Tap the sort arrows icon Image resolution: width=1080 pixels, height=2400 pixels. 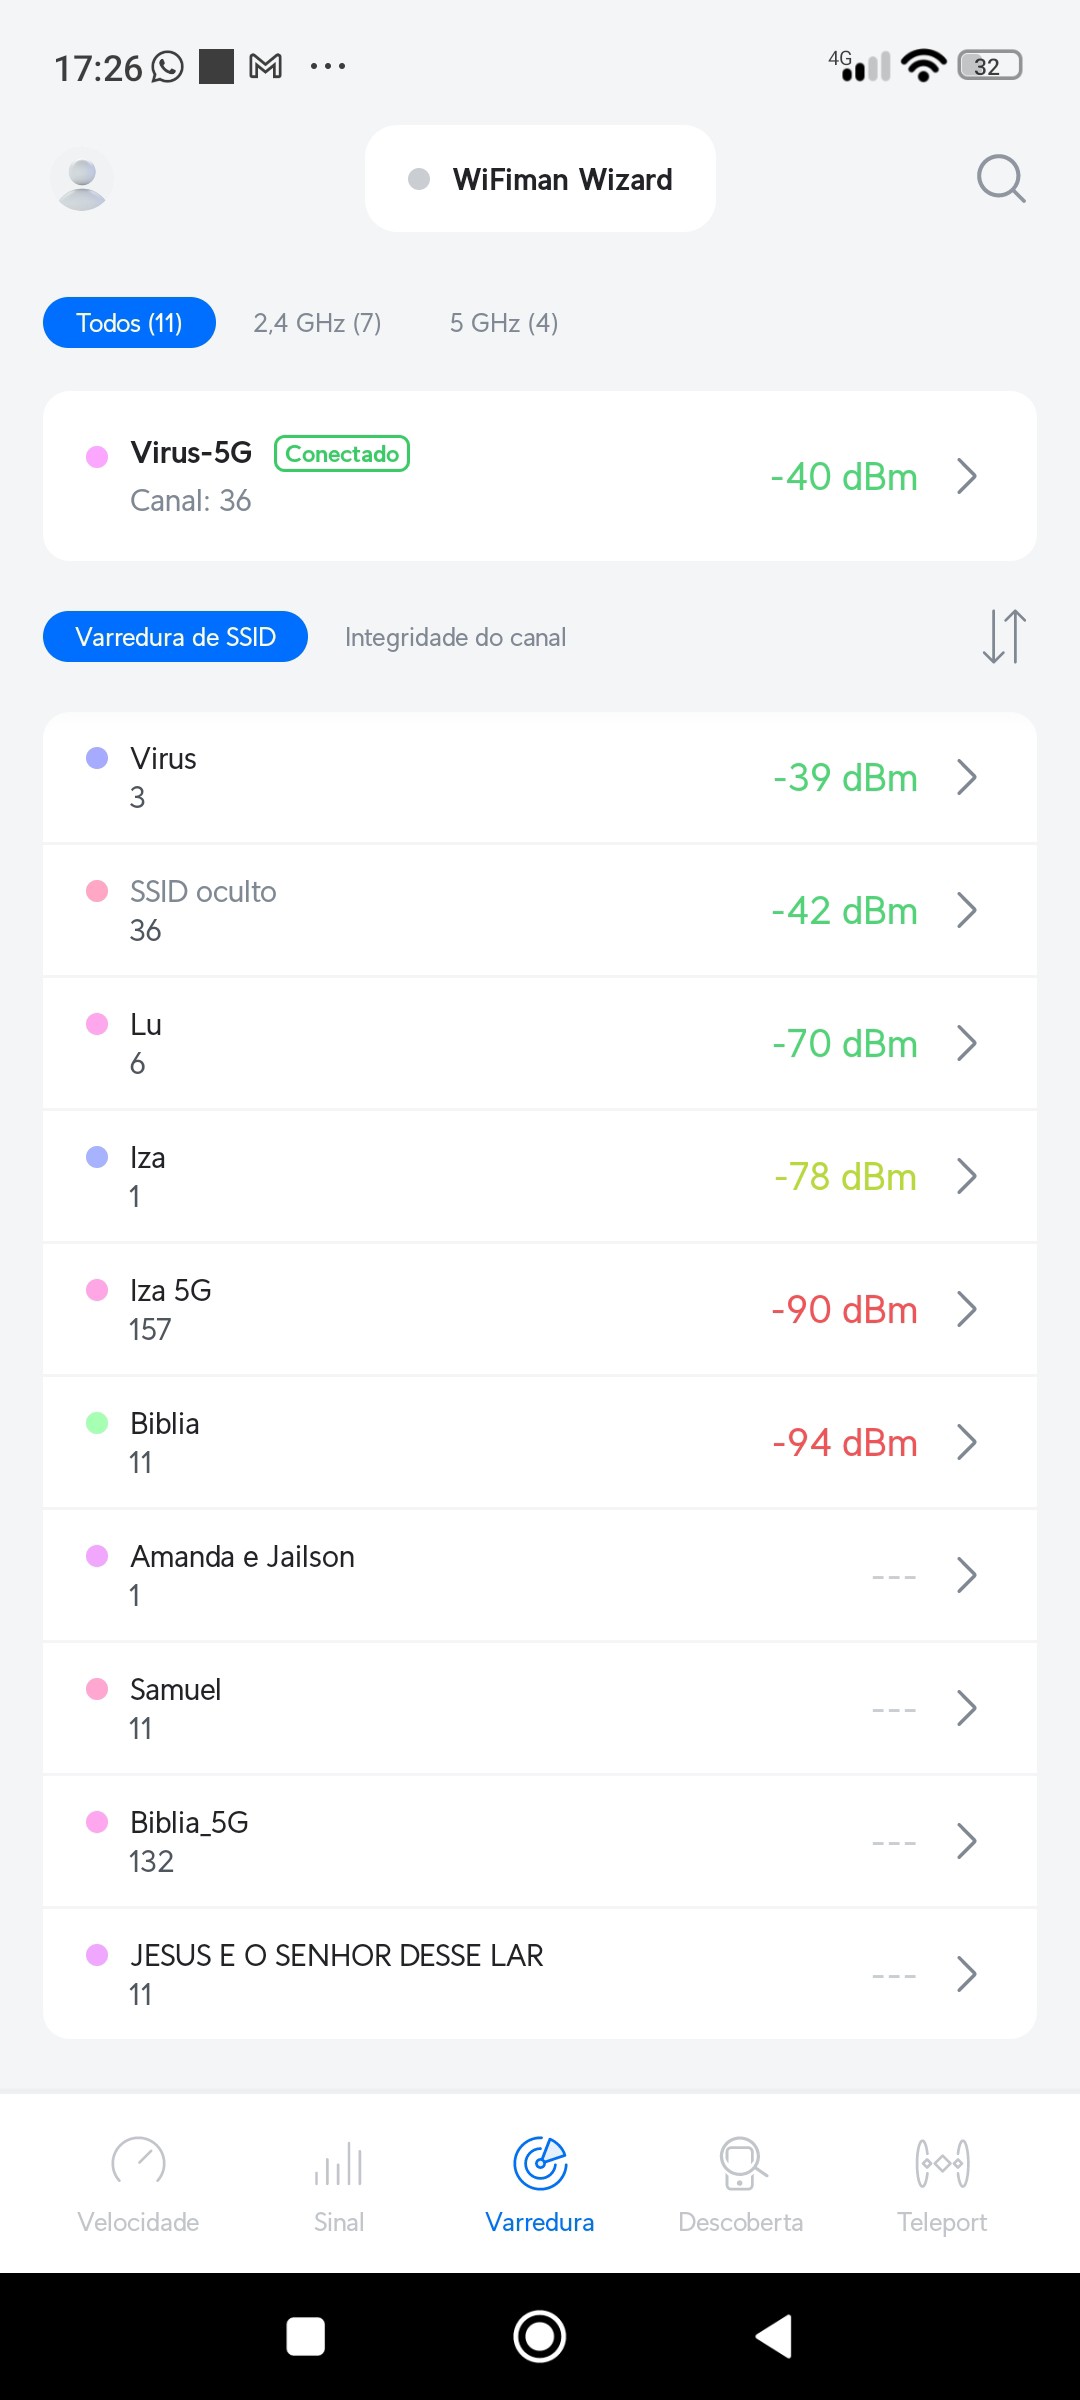[x=1004, y=636]
